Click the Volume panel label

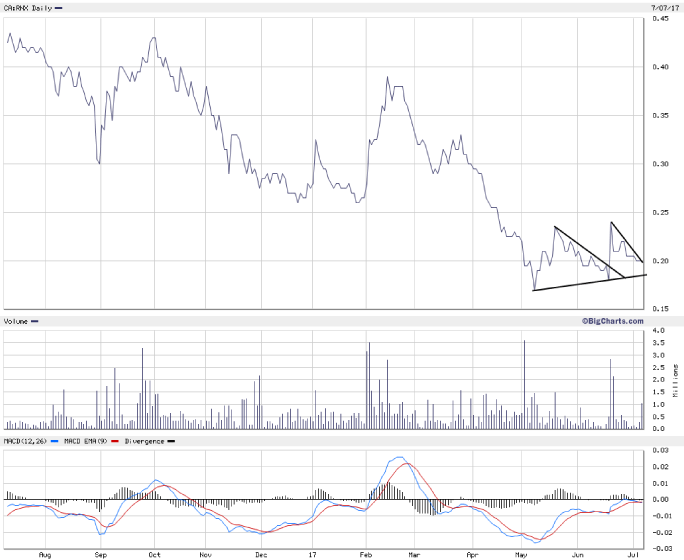coord(17,322)
